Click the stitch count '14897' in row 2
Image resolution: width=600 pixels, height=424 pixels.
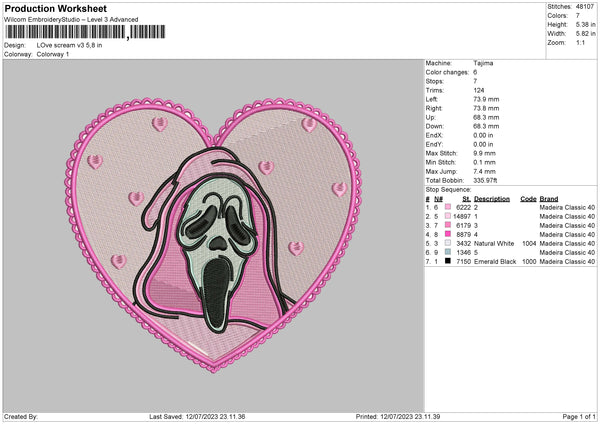[462, 216]
